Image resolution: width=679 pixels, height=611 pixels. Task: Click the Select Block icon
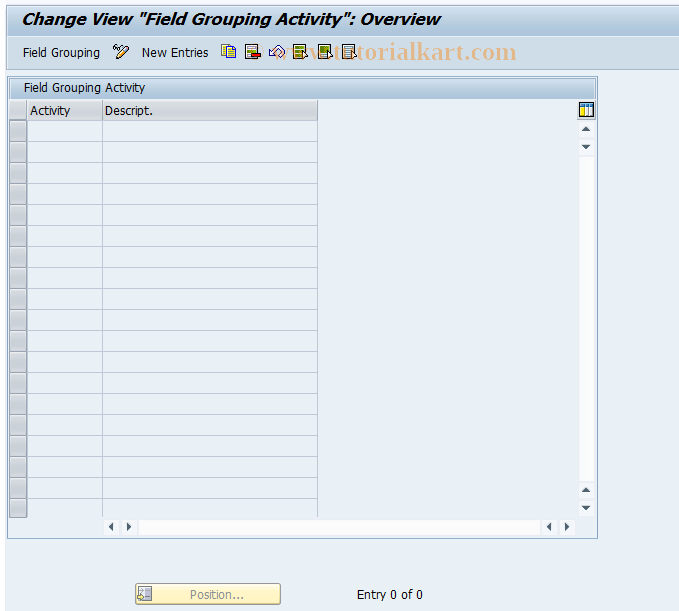(324, 52)
